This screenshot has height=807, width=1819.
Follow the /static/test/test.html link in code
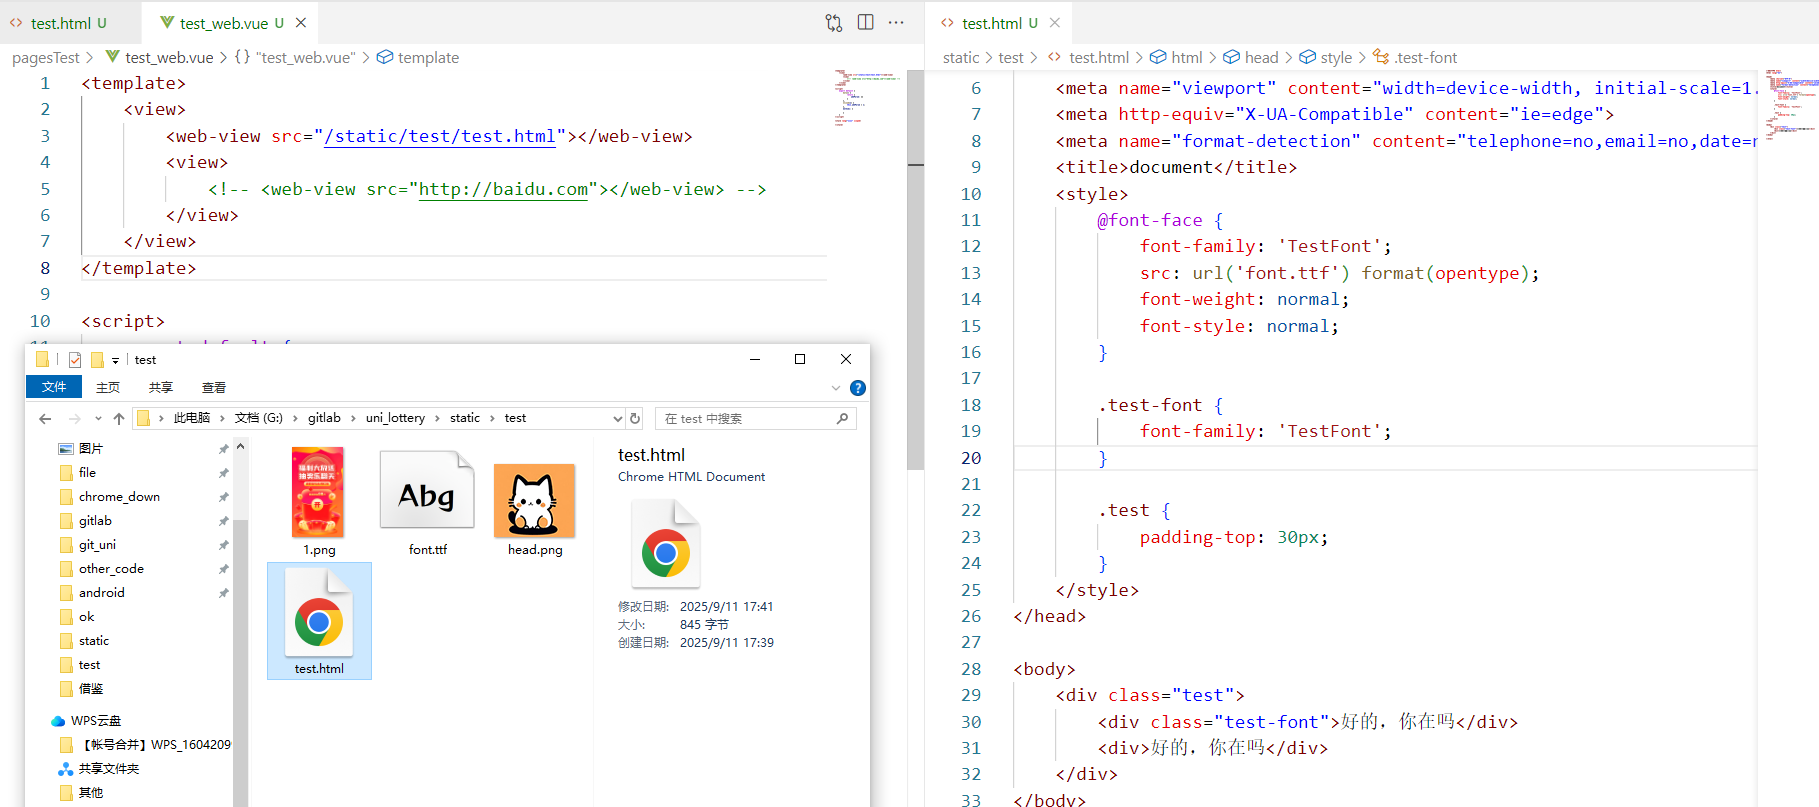(440, 136)
